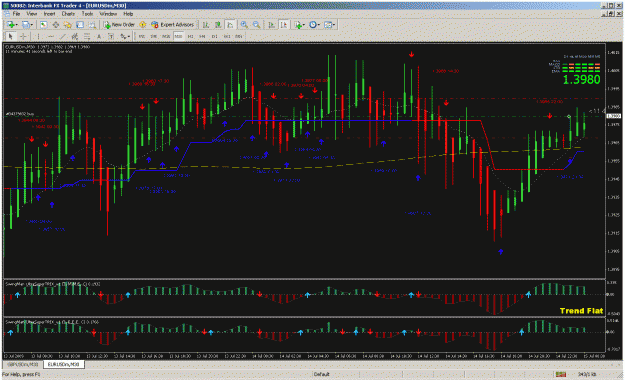Screen dimensions: 625x380
Task: Expand the Arrows tool dropdown arrow
Action: coord(129,37)
